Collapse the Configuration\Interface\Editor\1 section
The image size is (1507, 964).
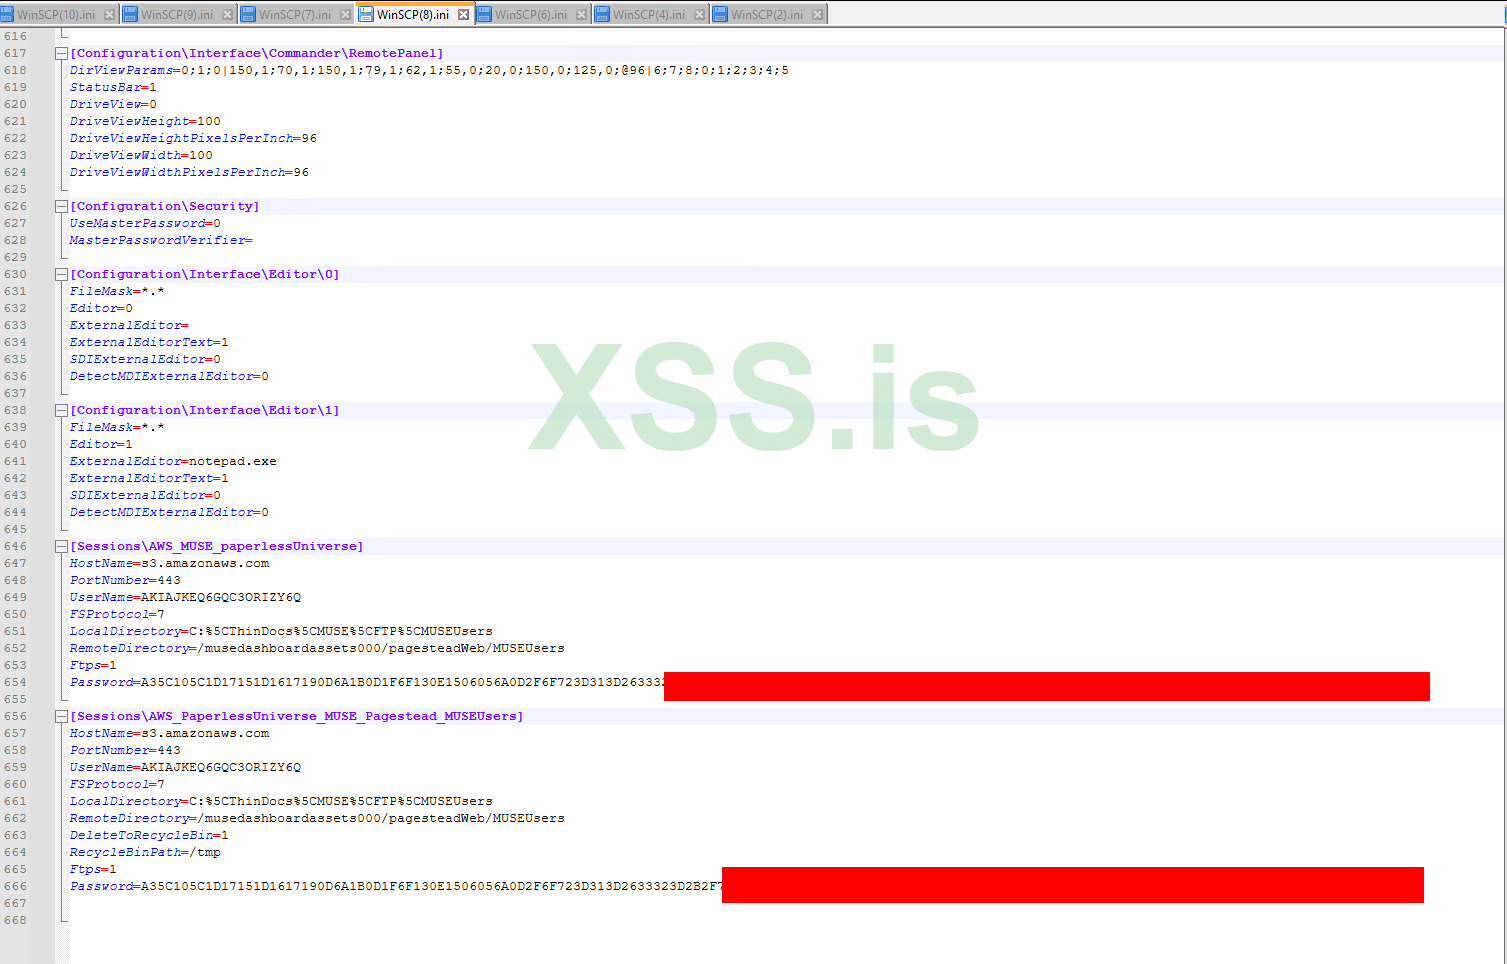(x=60, y=409)
